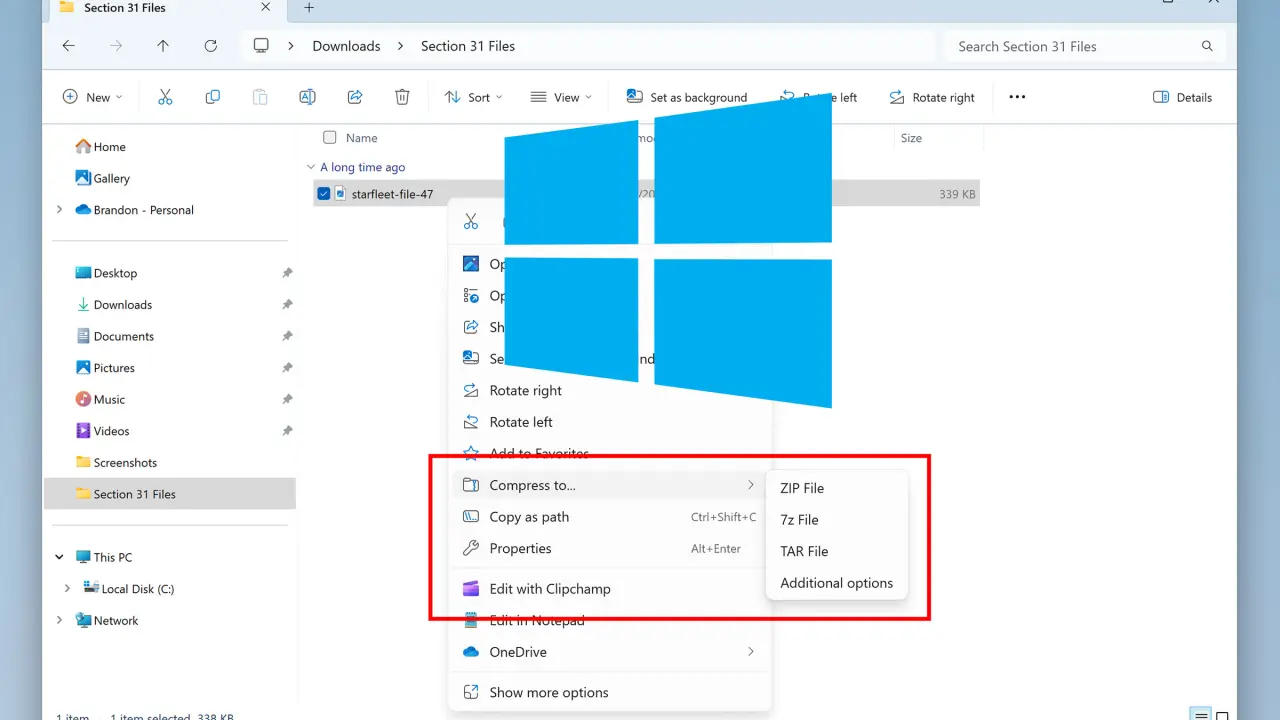
Task: Uncheck the starfleet-file-47 checkbox
Action: [x=324, y=194]
